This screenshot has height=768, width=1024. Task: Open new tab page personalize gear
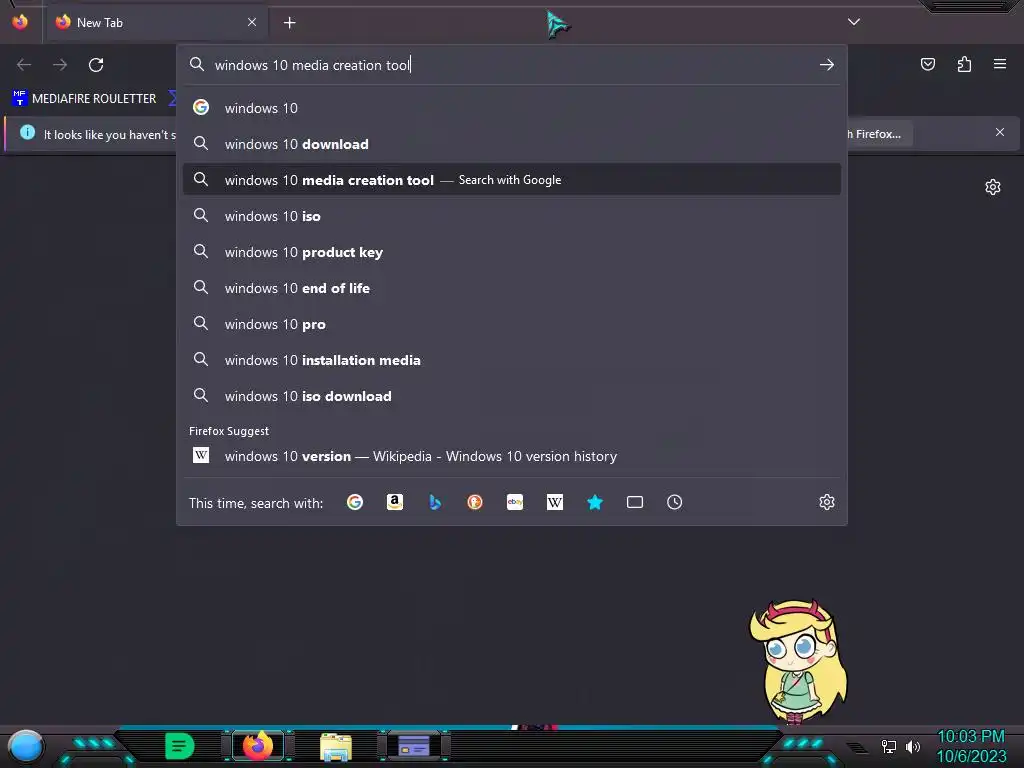click(993, 187)
